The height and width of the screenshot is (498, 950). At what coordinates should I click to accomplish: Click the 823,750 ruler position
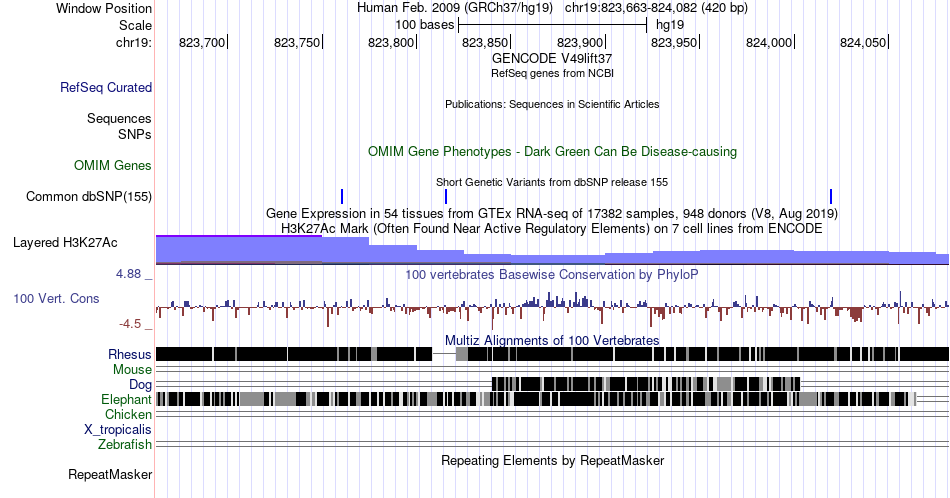297,42
